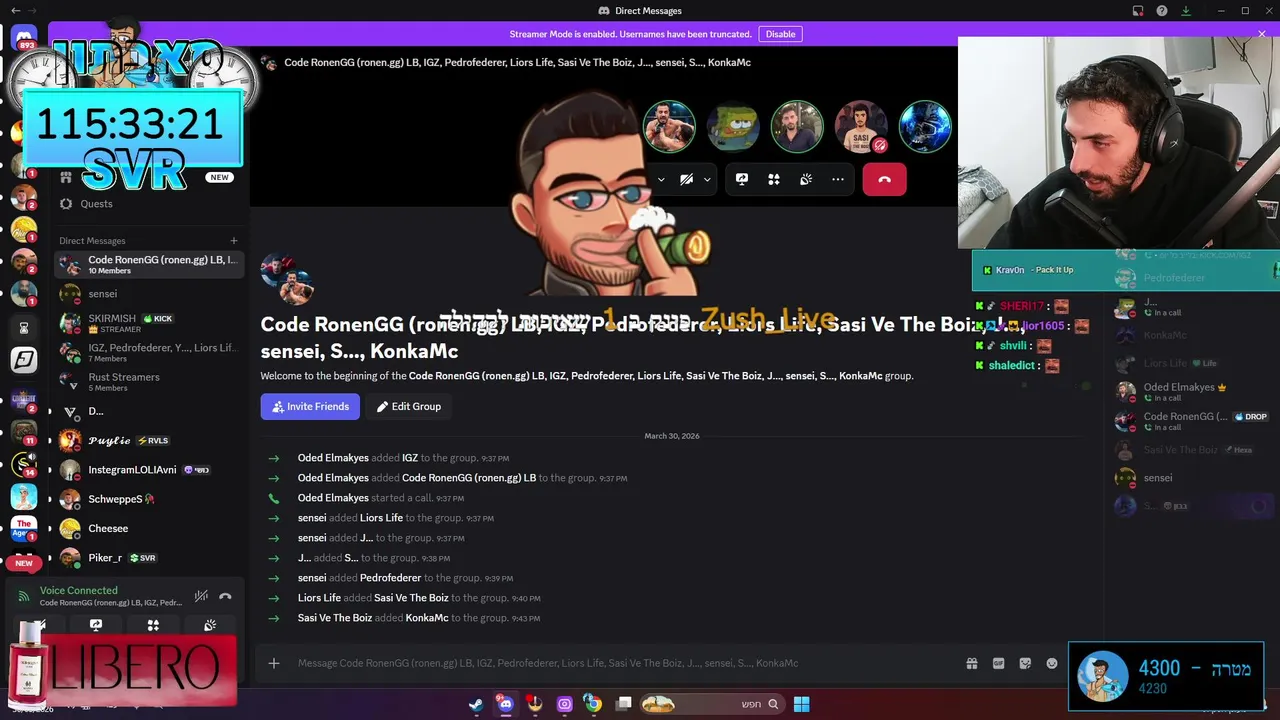1280x720 pixels.
Task: Open Chrome from the Windows taskbar
Action: pos(593,704)
